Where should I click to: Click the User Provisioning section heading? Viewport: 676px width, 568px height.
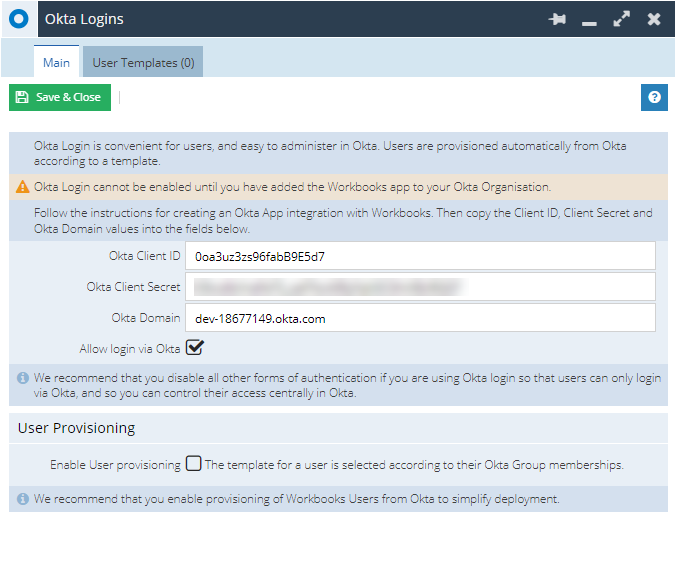76,428
